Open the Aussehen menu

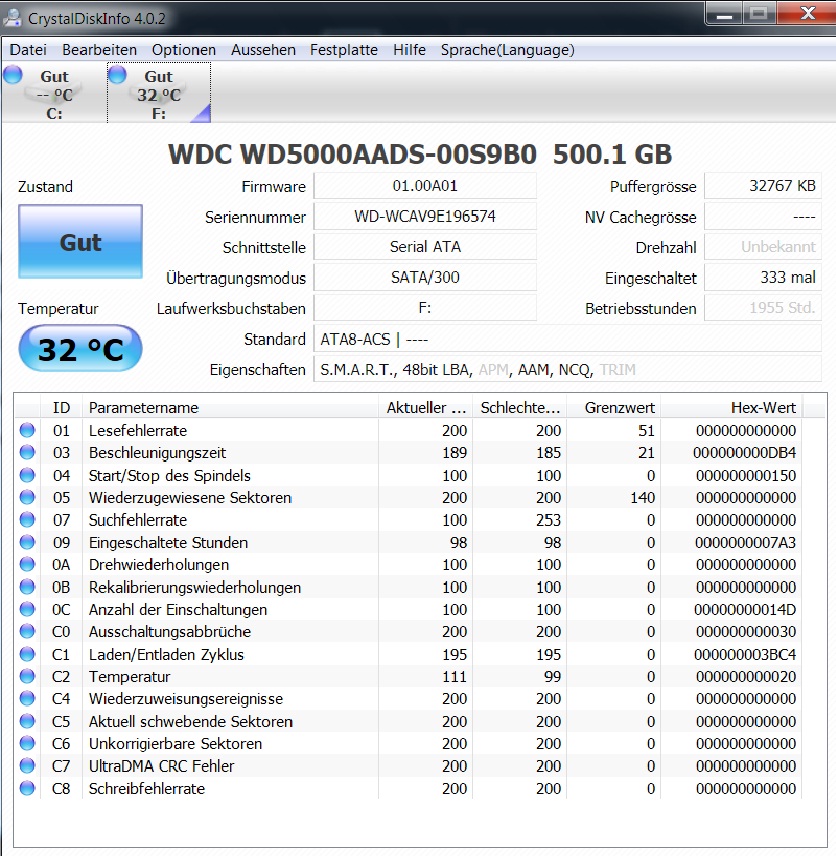[x=263, y=50]
